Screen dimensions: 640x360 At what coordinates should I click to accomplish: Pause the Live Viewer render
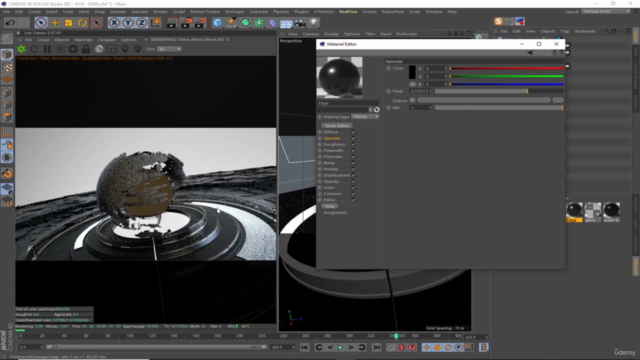[47, 49]
